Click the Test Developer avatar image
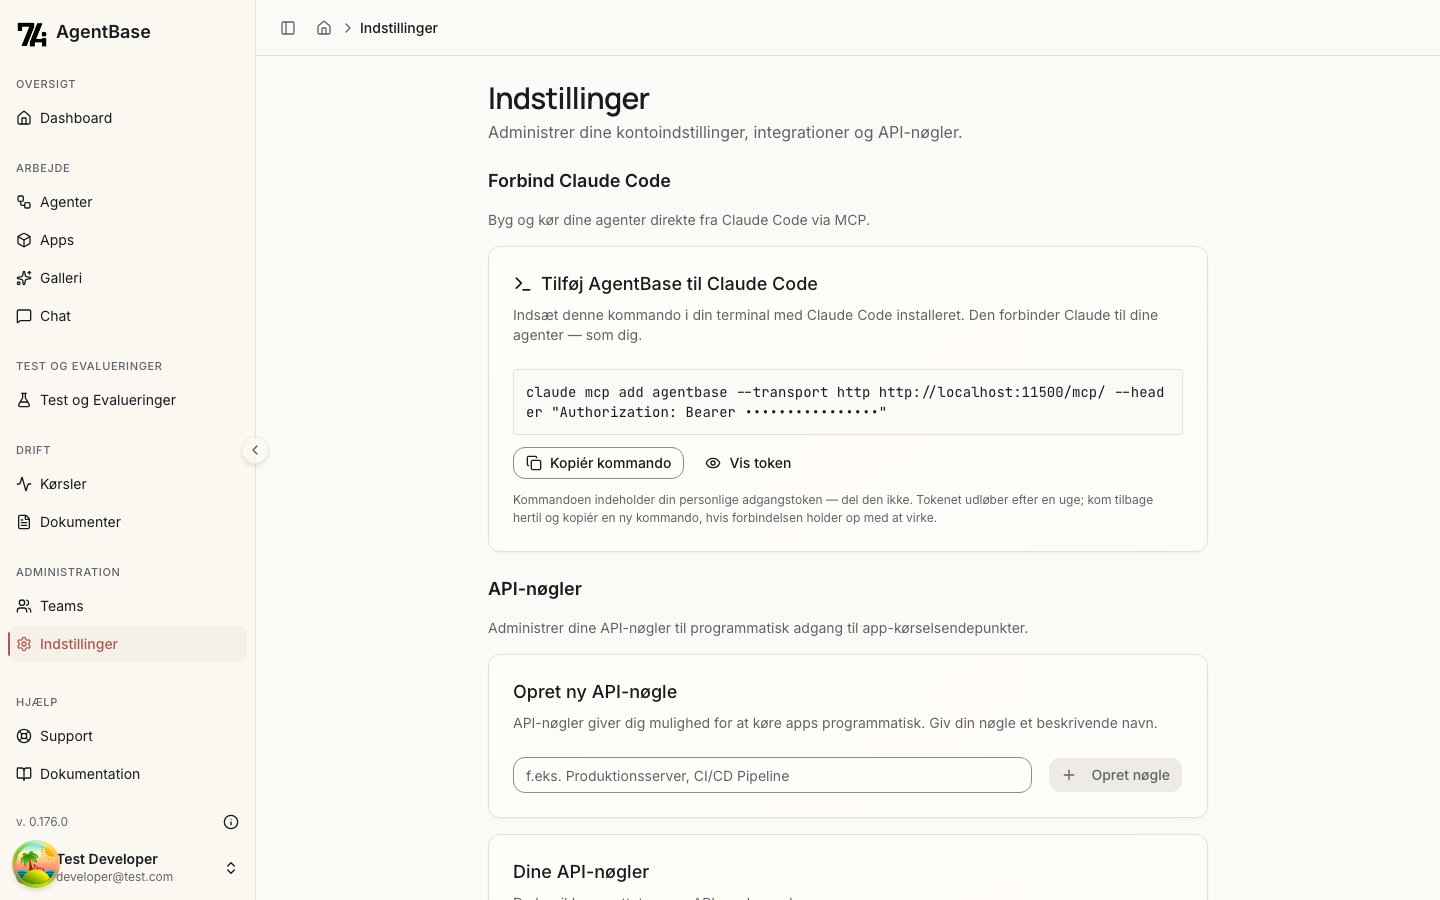This screenshot has width=1440, height=900. click(x=35, y=865)
